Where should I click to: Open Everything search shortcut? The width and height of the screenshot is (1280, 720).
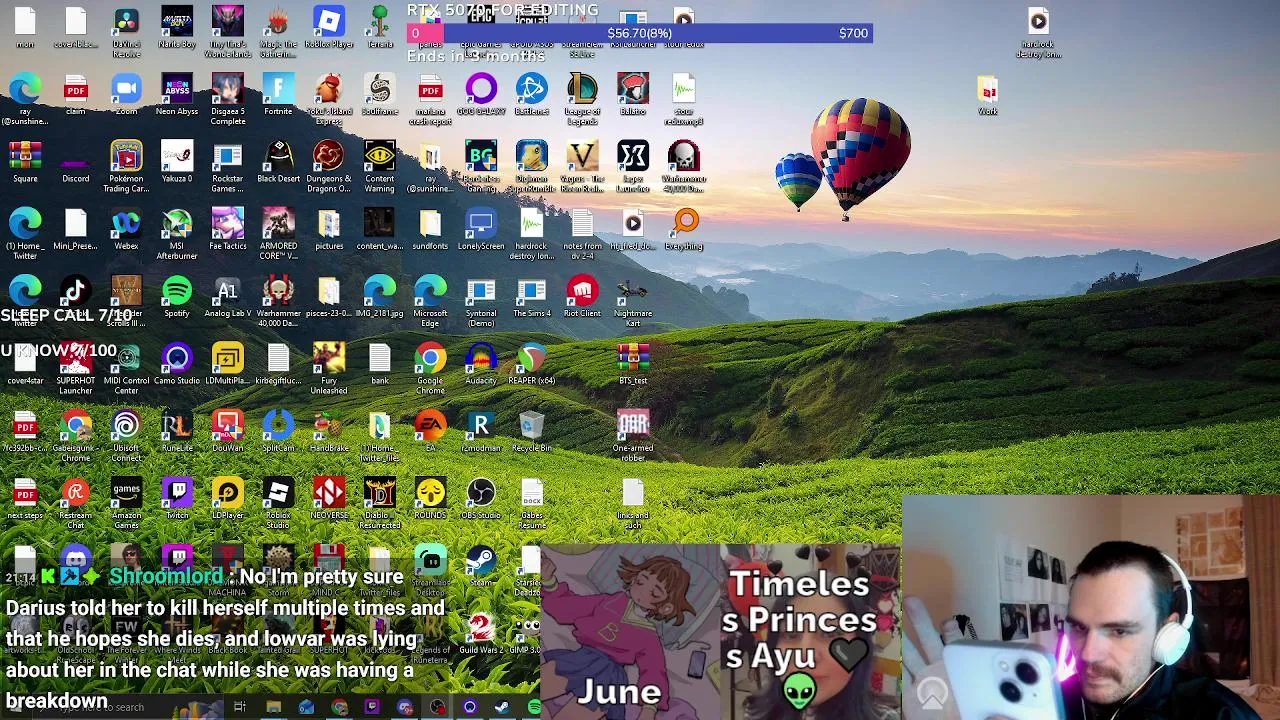pos(684,224)
